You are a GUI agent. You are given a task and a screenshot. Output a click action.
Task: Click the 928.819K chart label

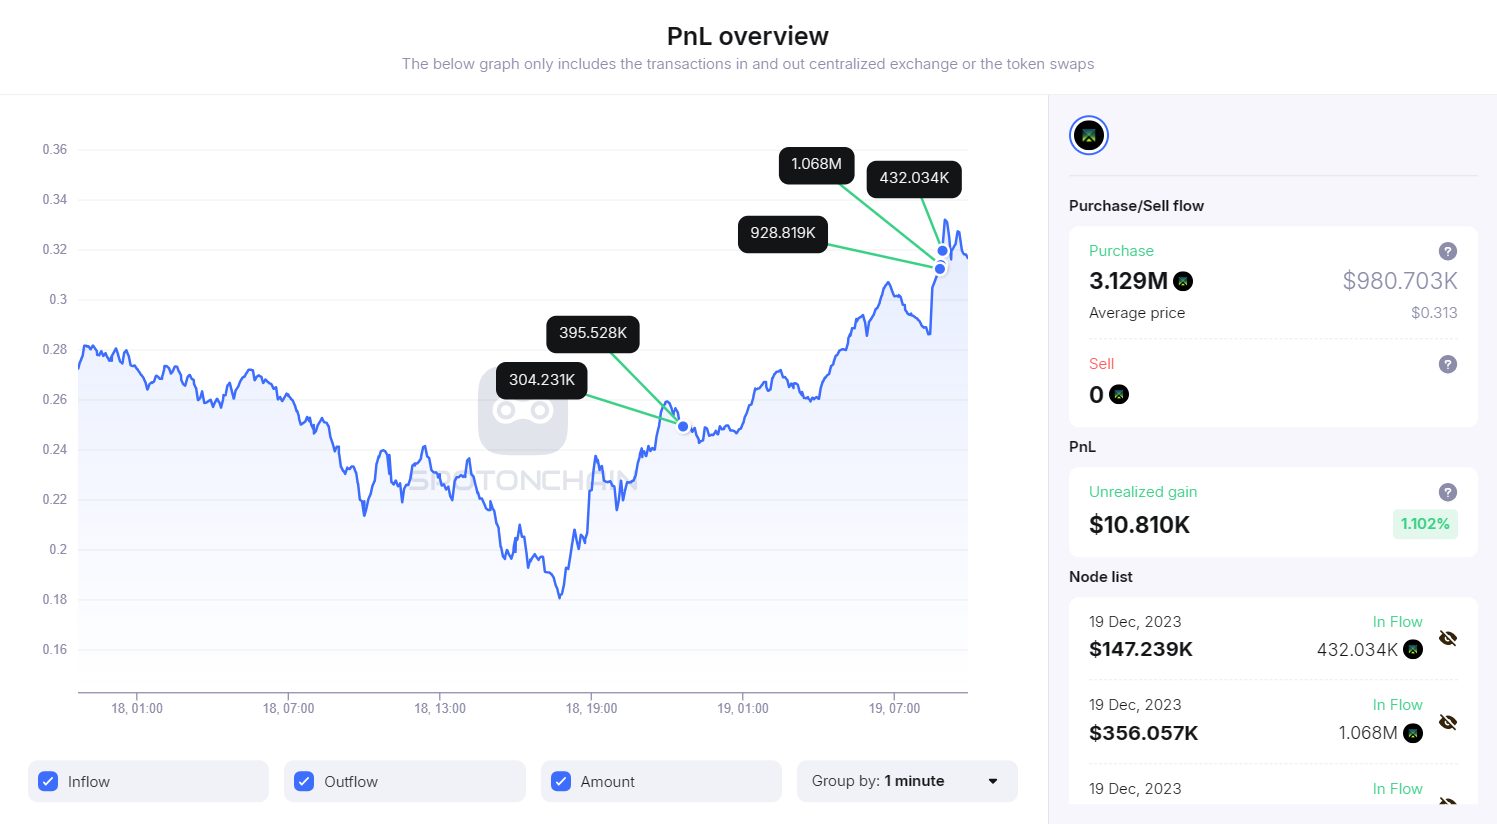click(782, 233)
